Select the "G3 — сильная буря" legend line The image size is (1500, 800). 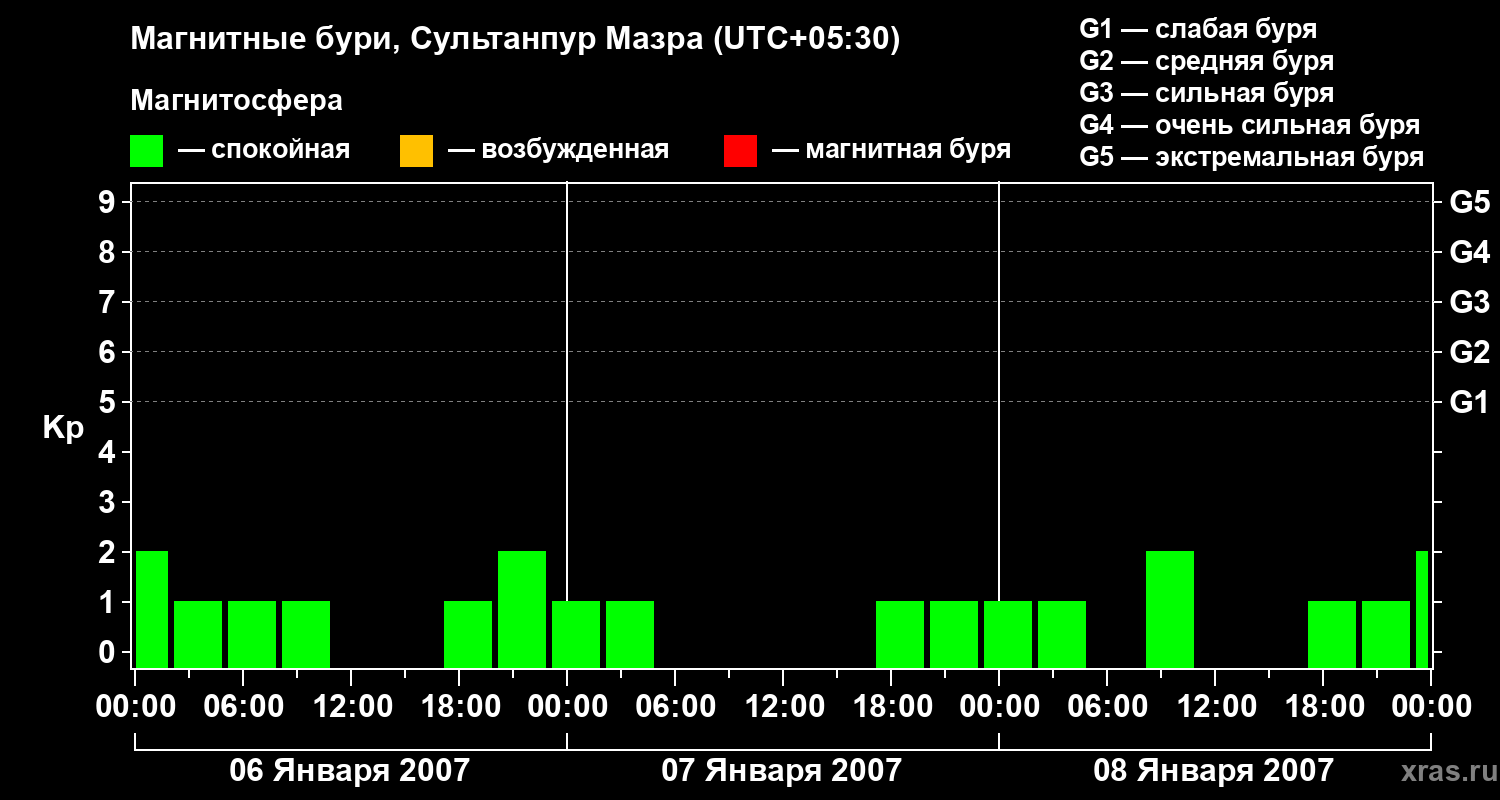pyautogui.click(x=1207, y=93)
